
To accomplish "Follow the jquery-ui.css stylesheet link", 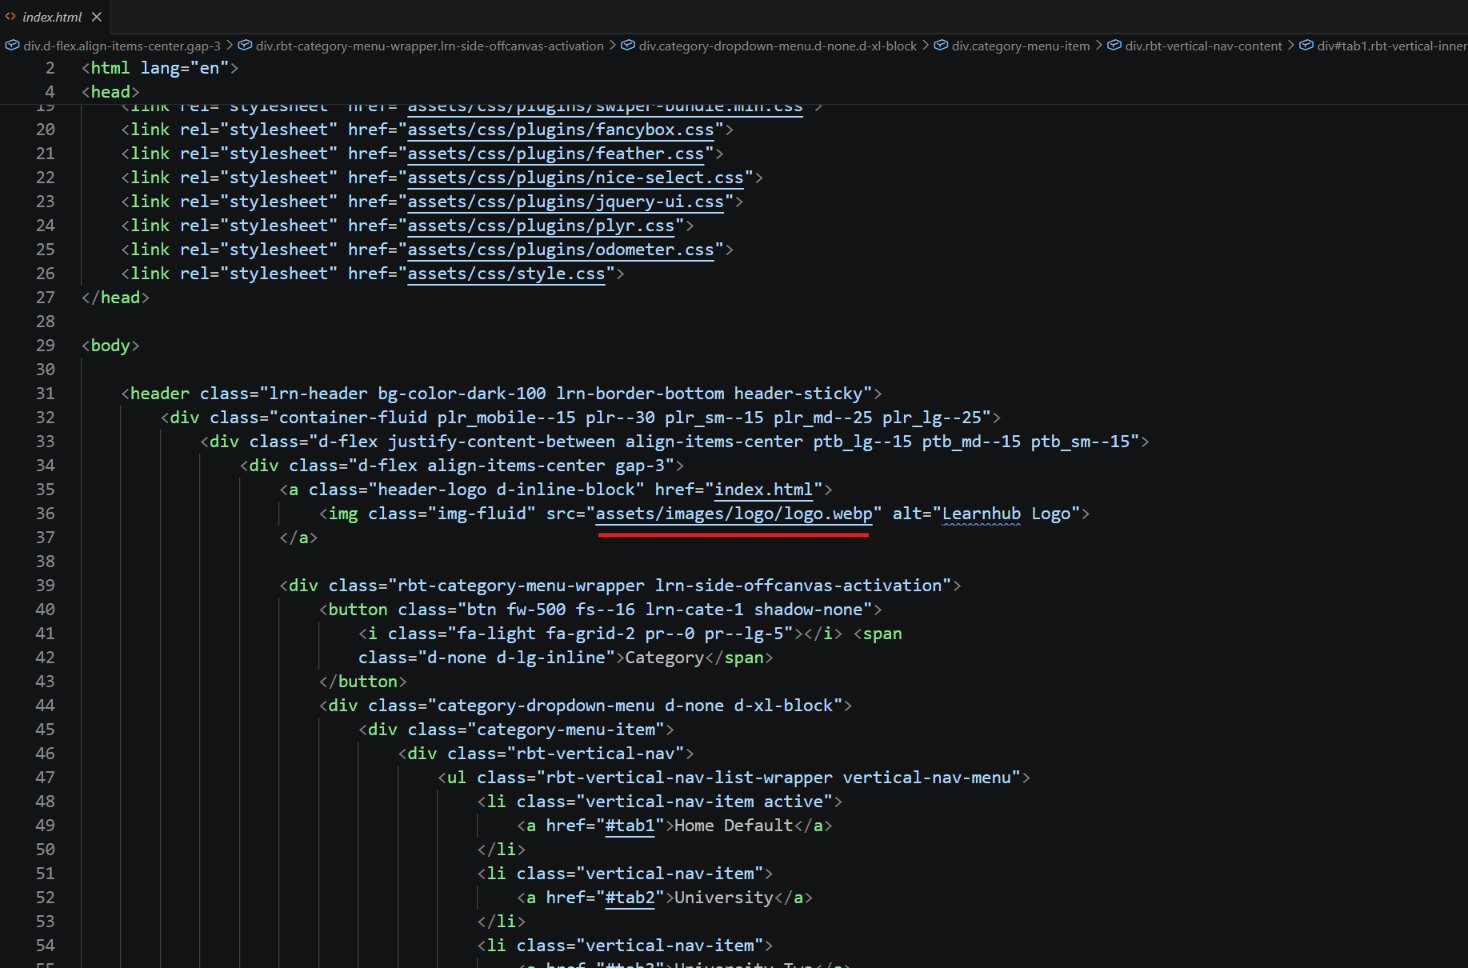I will coord(565,202).
